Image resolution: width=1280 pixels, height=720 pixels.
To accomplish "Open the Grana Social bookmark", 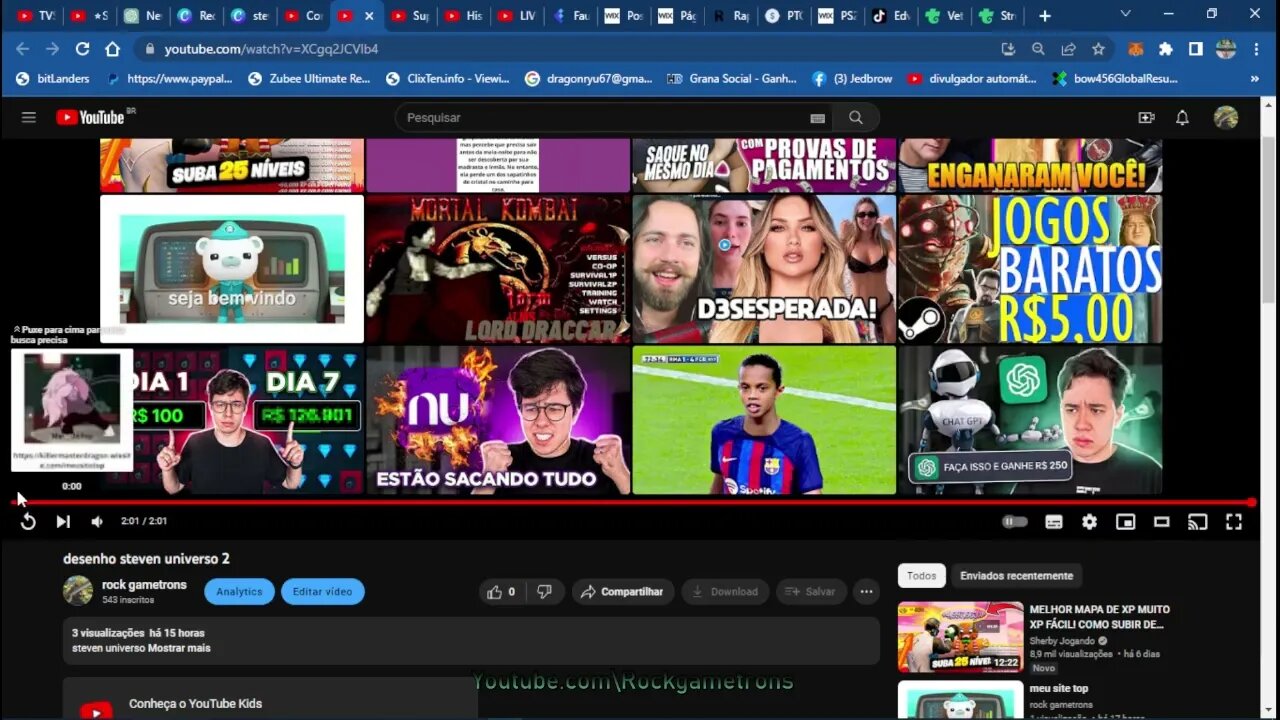I will point(731,78).
